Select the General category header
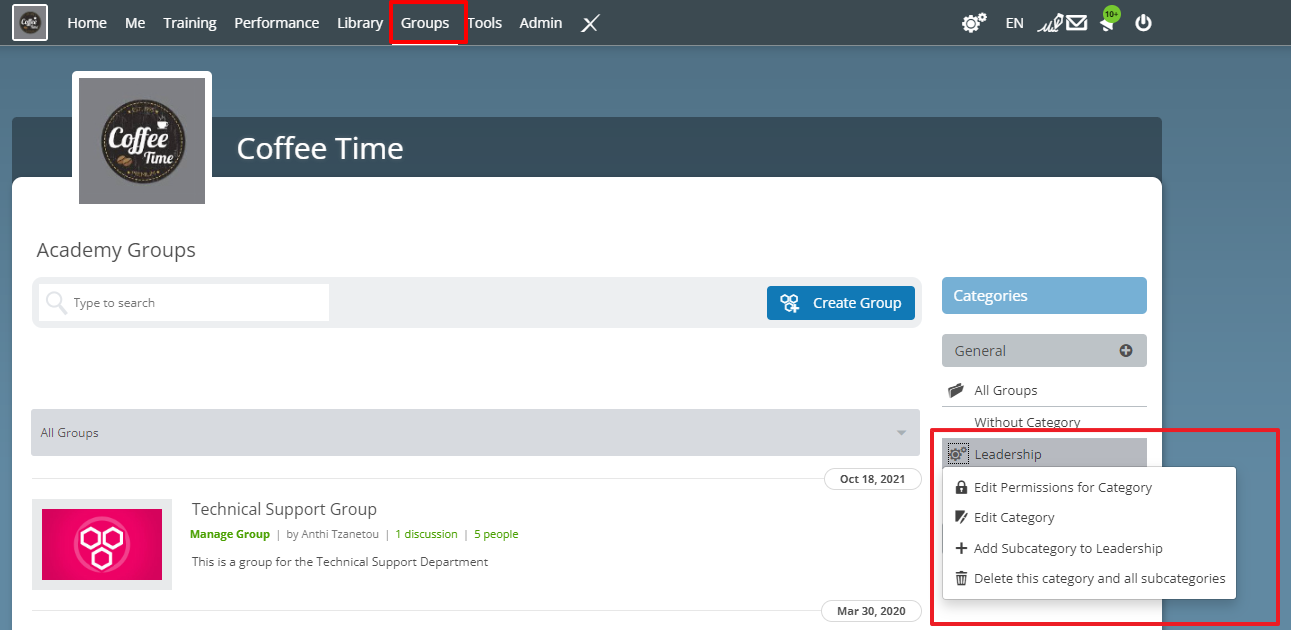The height and width of the screenshot is (630, 1291). pos(1044,351)
